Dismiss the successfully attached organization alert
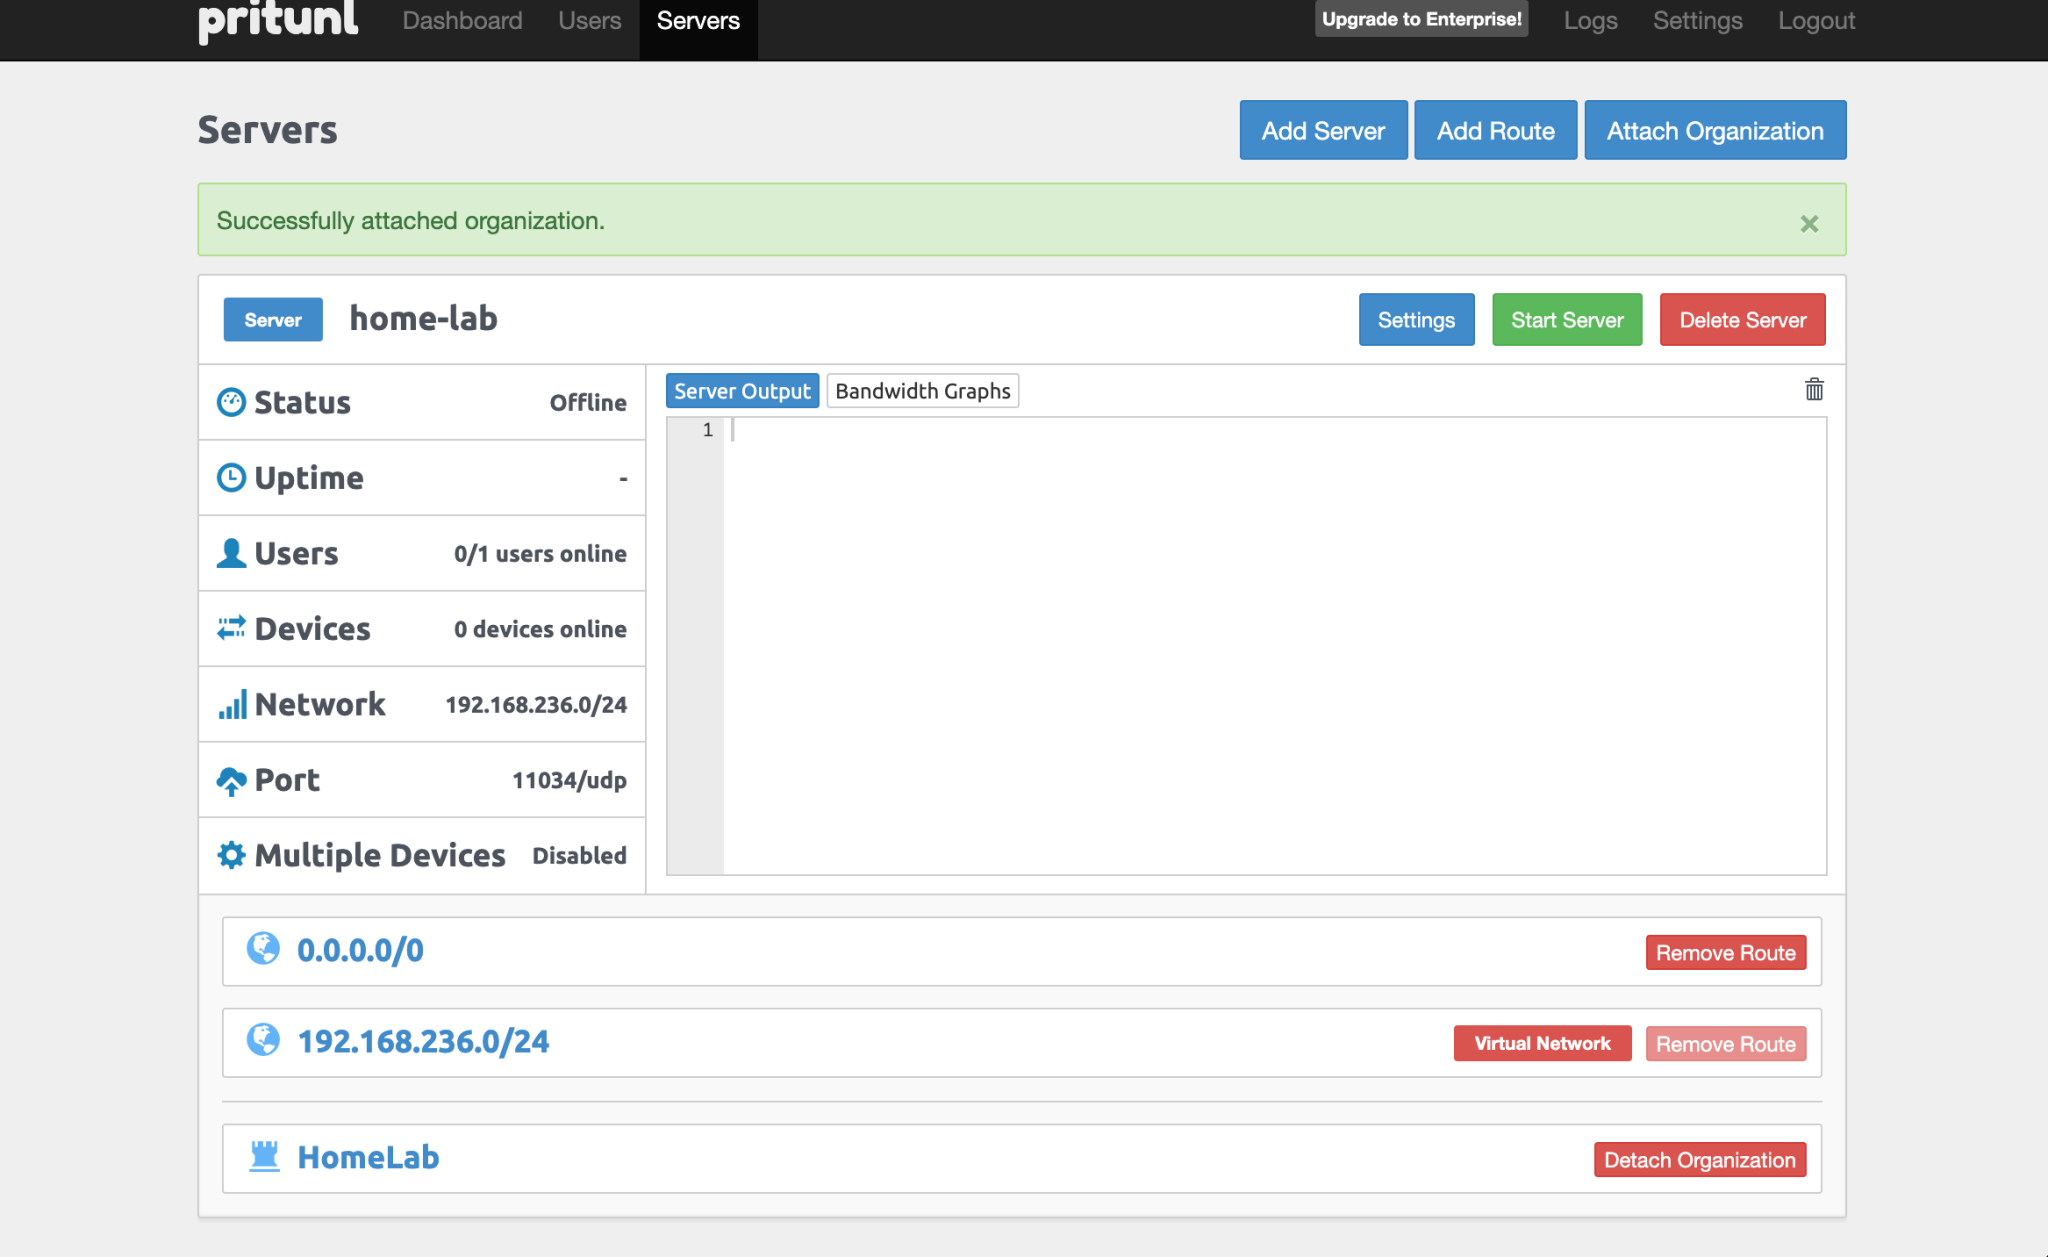 [x=1809, y=224]
